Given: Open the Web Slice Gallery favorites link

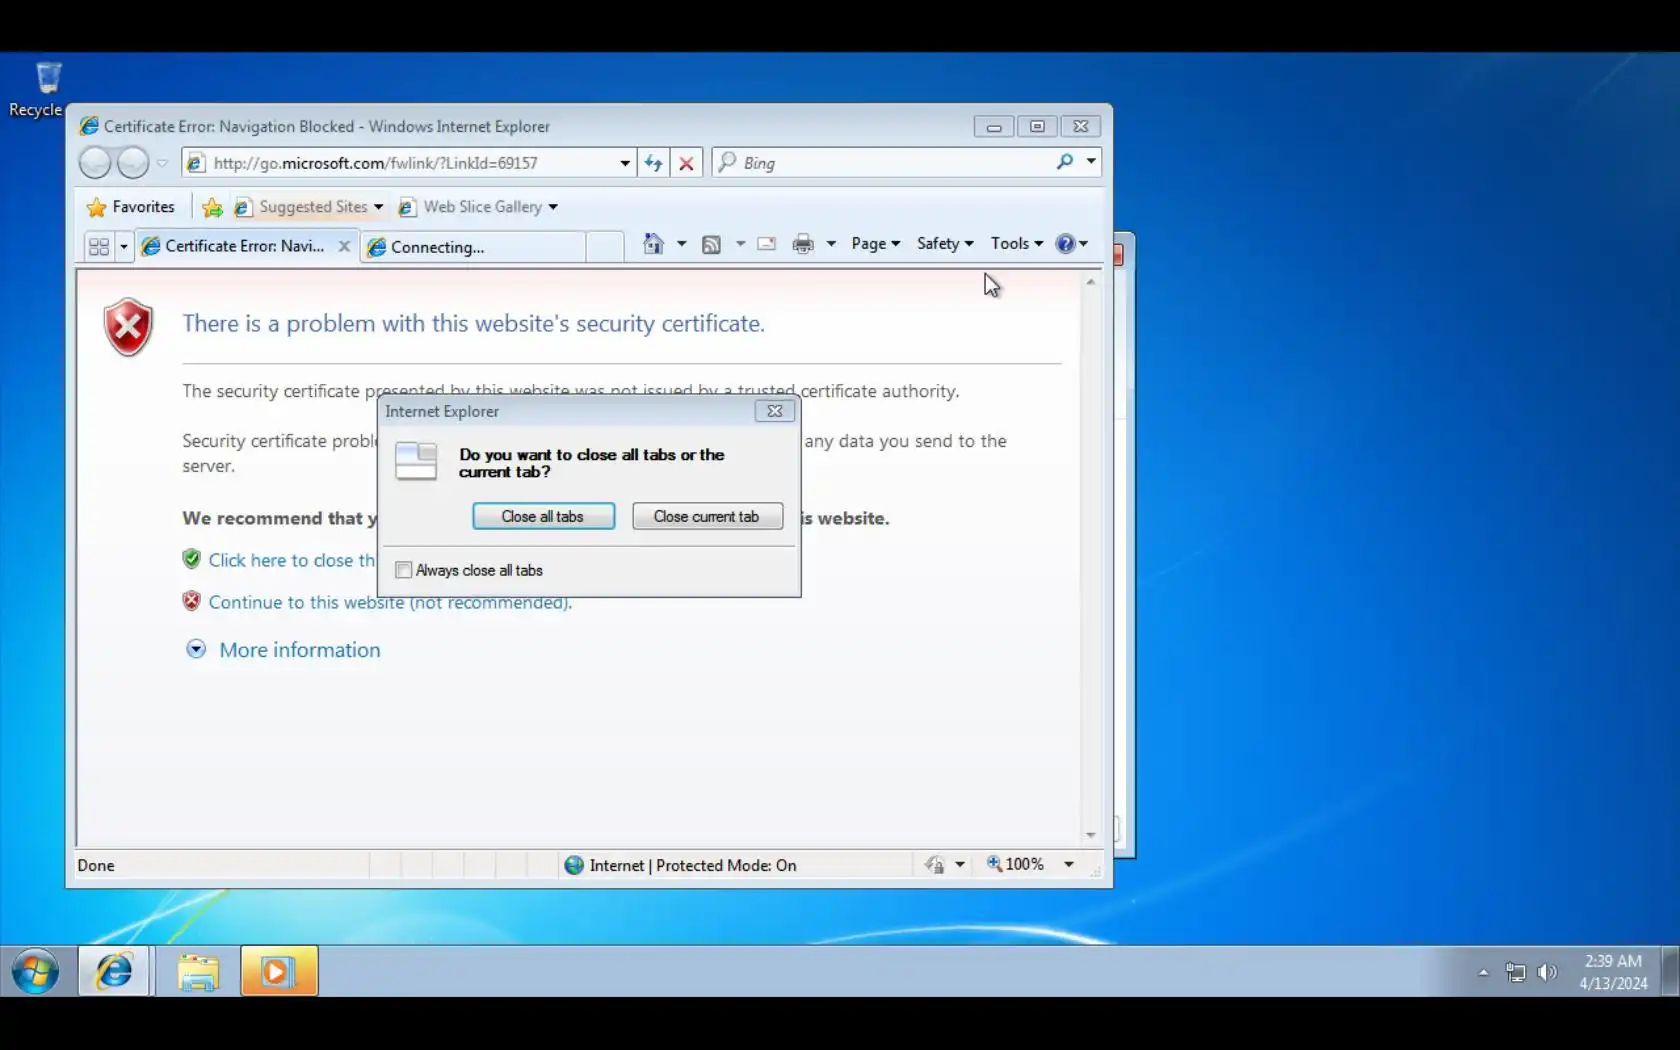Looking at the screenshot, I should point(482,207).
